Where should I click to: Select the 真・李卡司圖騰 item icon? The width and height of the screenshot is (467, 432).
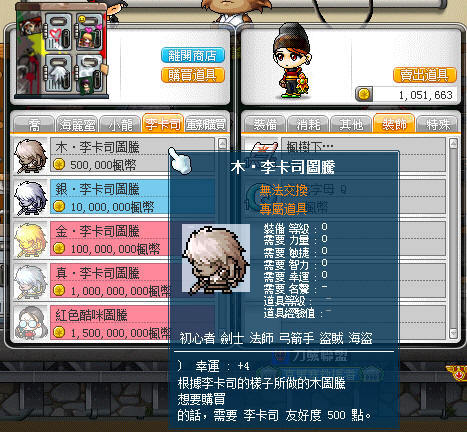[31, 282]
